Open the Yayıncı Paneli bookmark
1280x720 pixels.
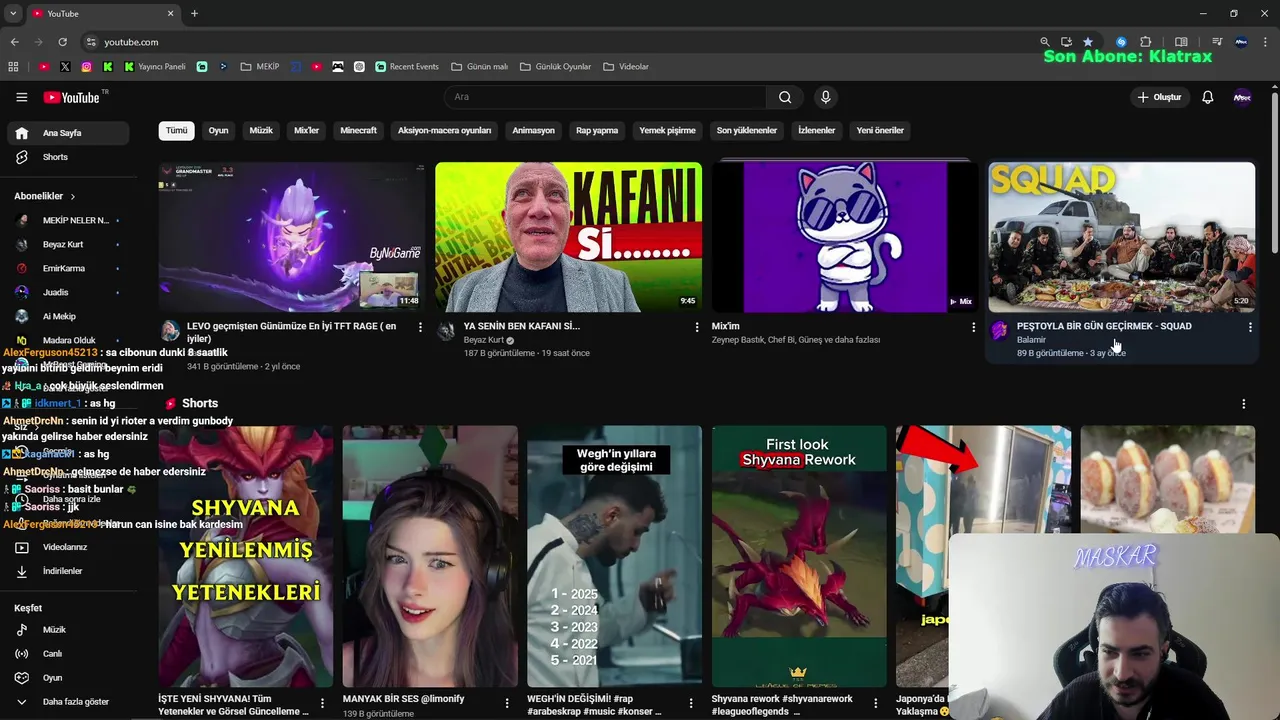pyautogui.click(x=155, y=67)
